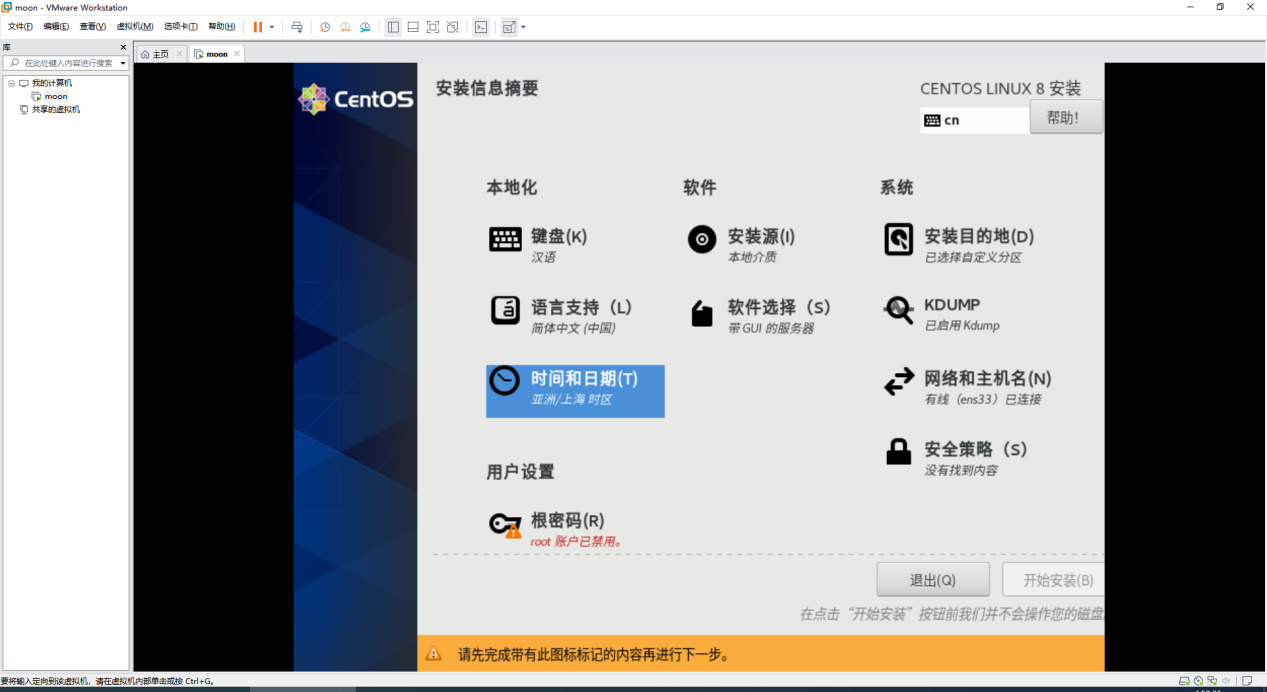Image resolution: width=1267 pixels, height=692 pixels.
Task: Send Ctrl+Alt+Del to the virtual machine
Action: tap(297, 27)
